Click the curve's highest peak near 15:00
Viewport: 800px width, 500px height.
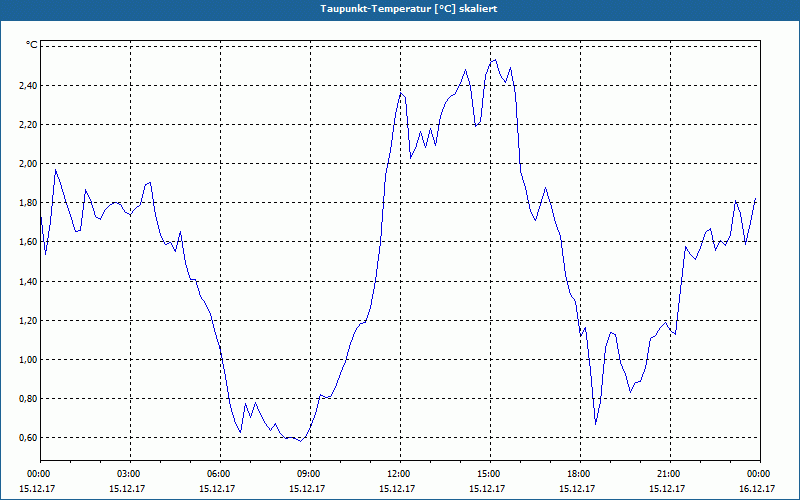click(x=494, y=60)
